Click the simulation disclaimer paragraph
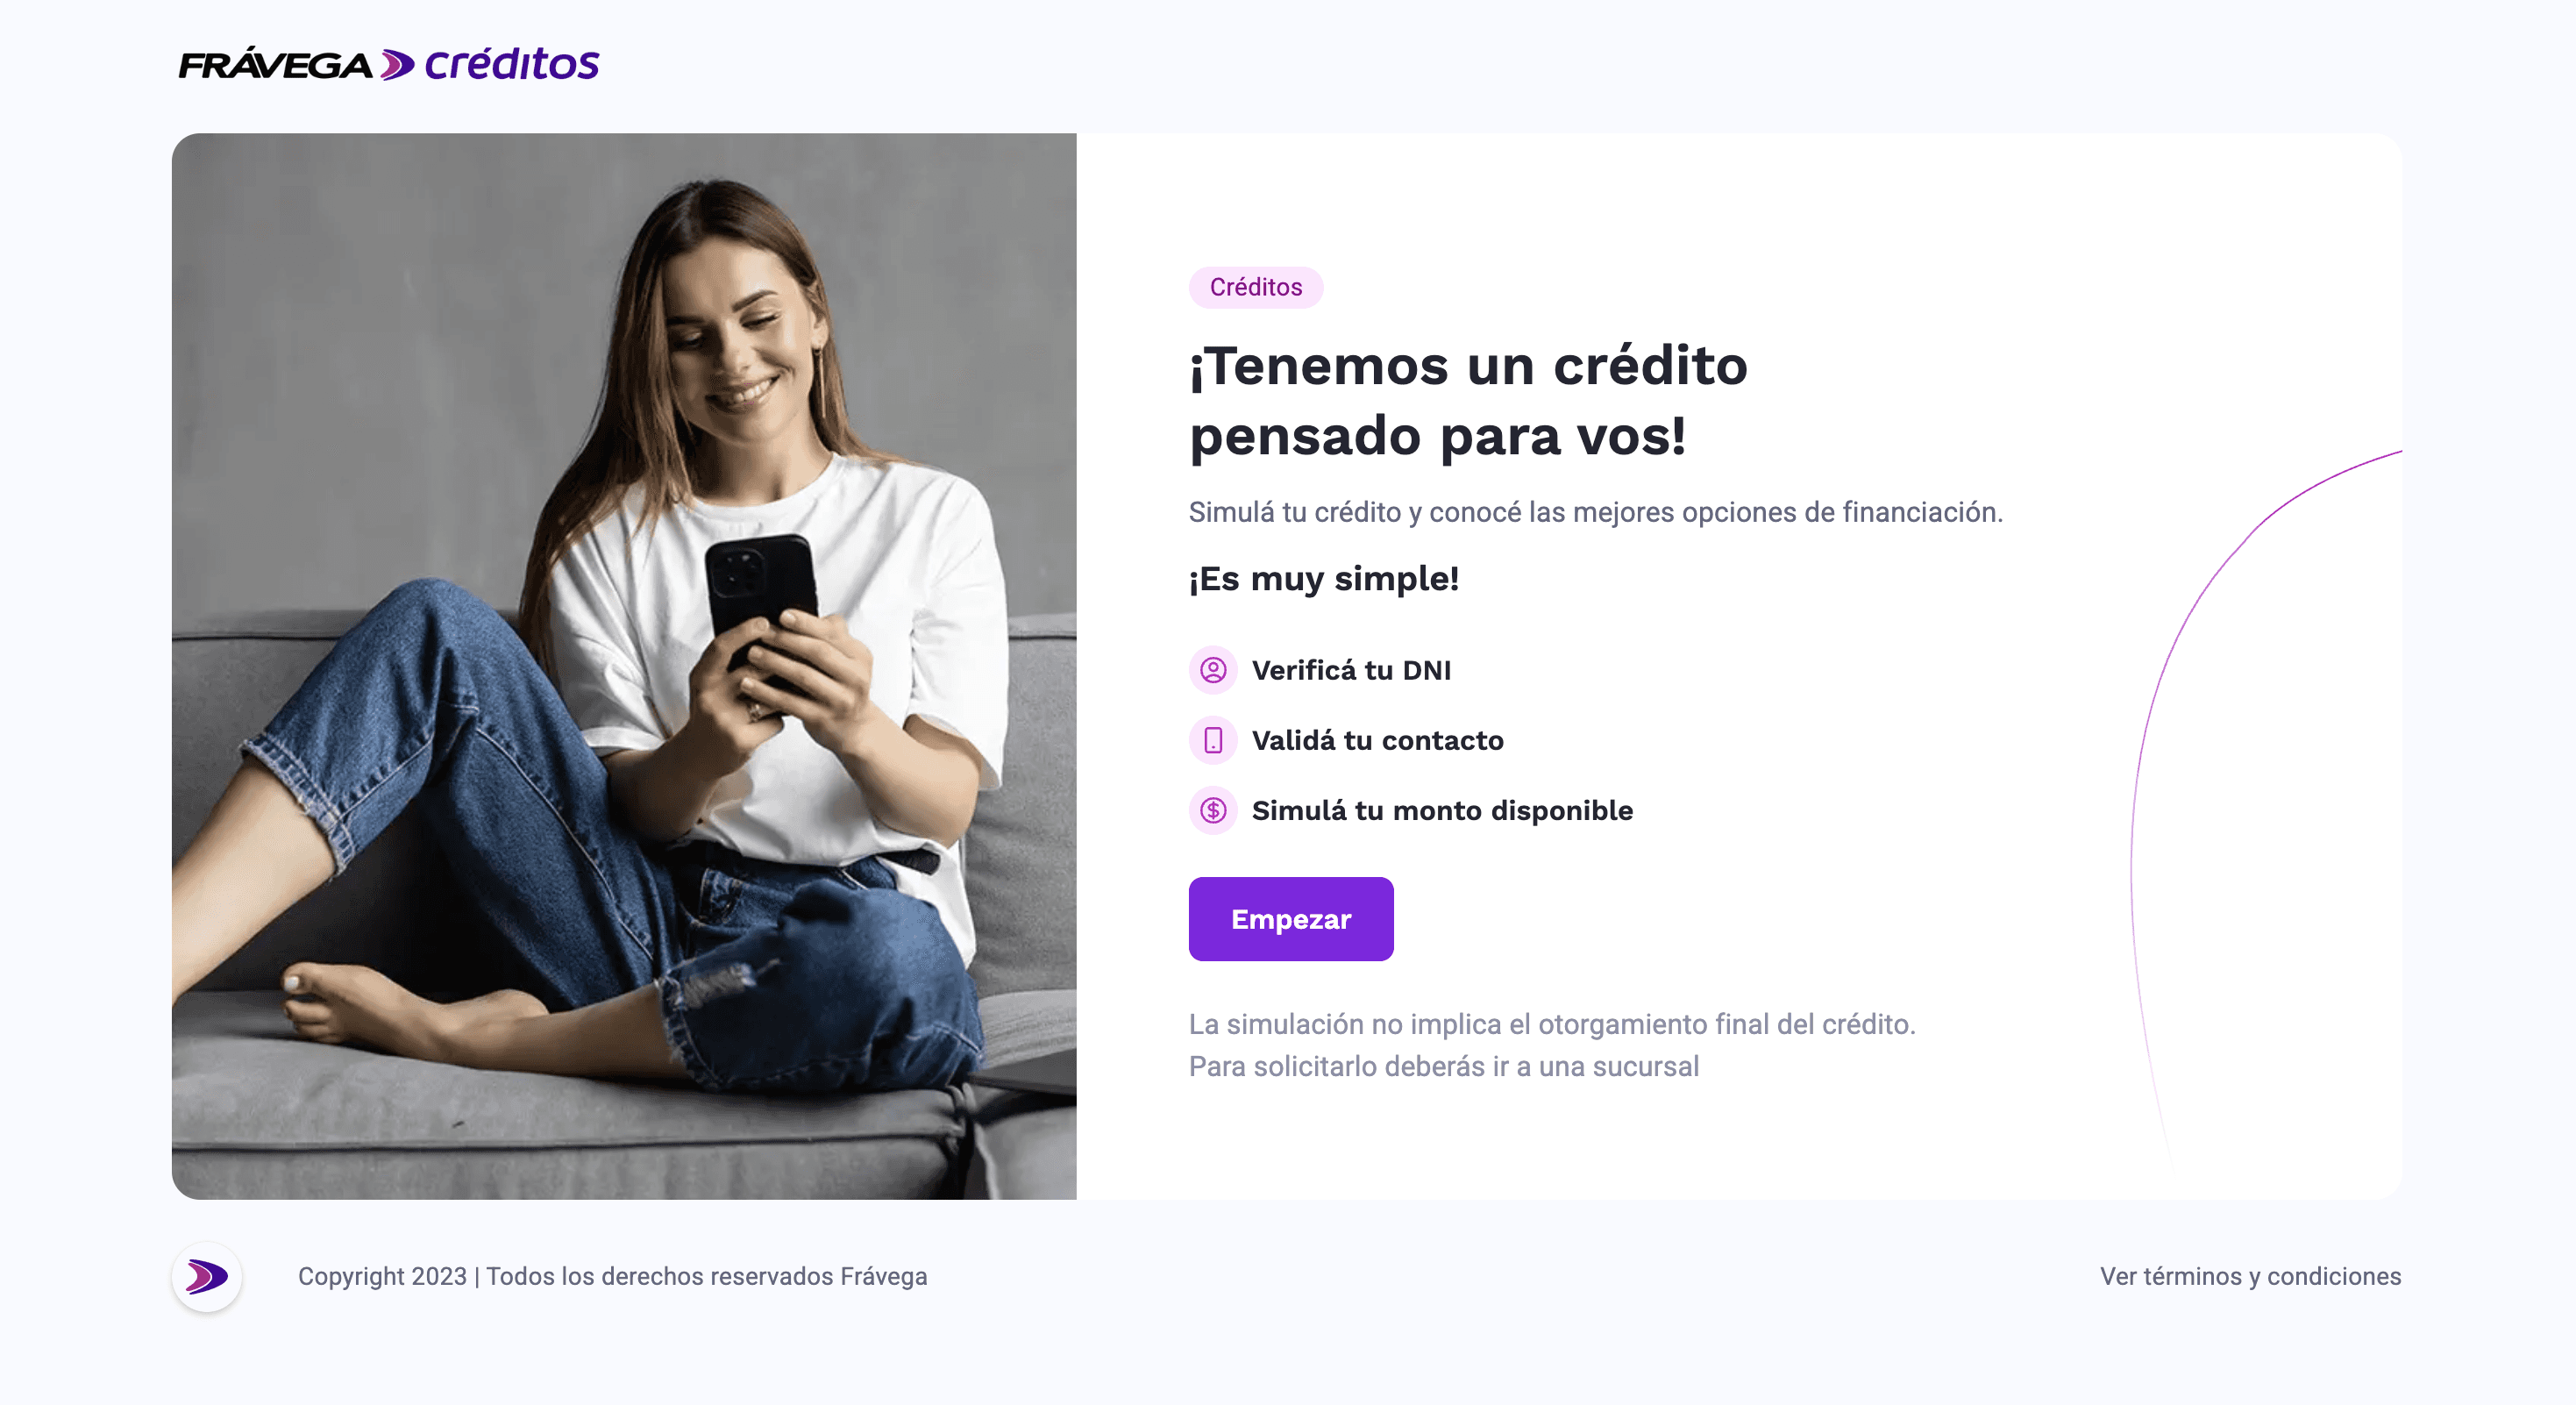Screen dimensions: 2576x1405 click(x=1552, y=1045)
